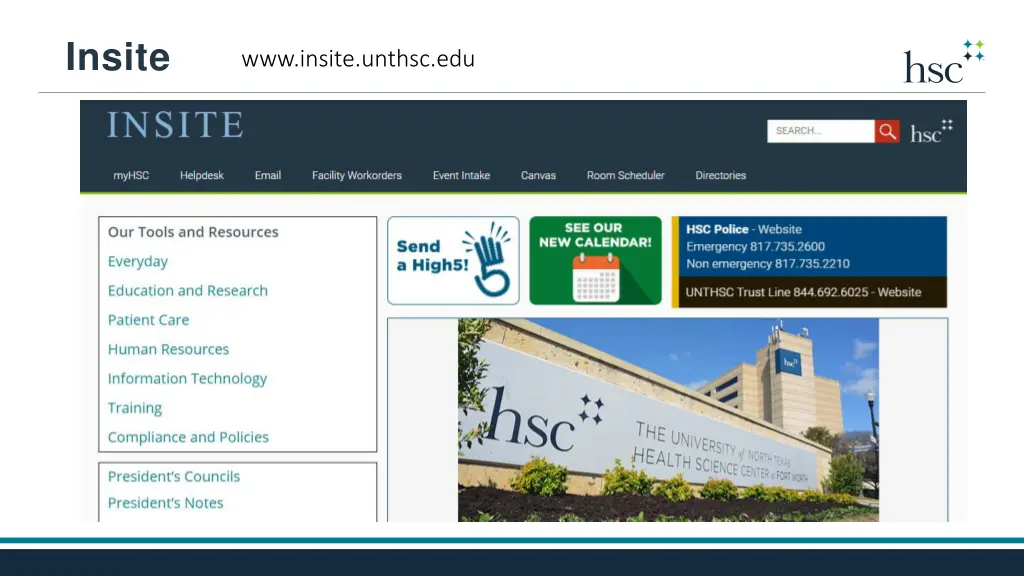This screenshot has height=576, width=1024.
Task: Select Event Intake in the navigation bar
Action: 461,176
